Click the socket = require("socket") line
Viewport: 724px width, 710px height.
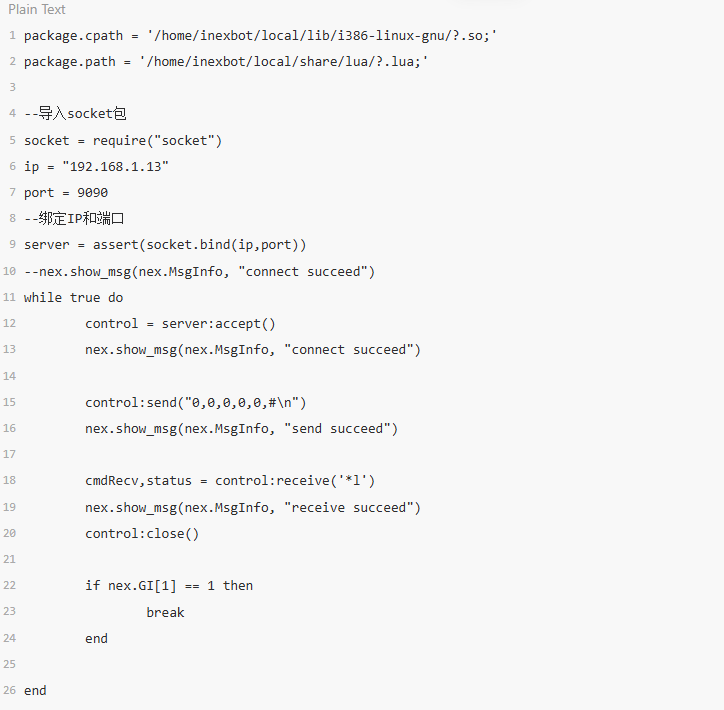pyautogui.click(x=123, y=140)
